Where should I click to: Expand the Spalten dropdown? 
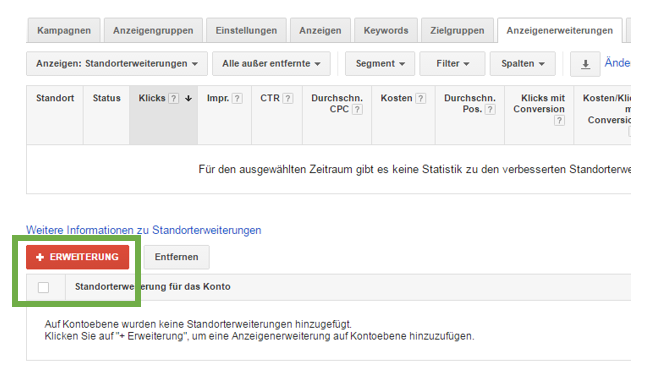[x=523, y=64]
